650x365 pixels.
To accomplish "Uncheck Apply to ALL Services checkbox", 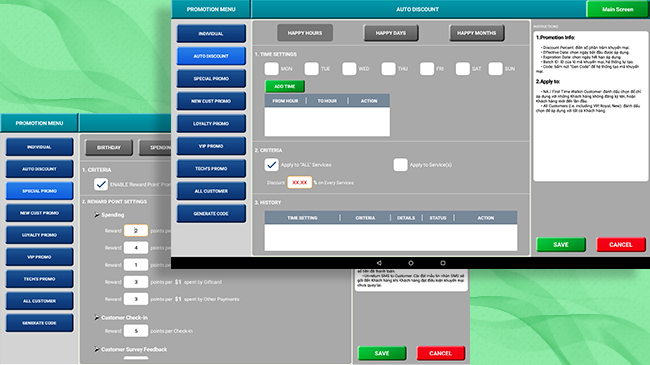I will coord(272,165).
